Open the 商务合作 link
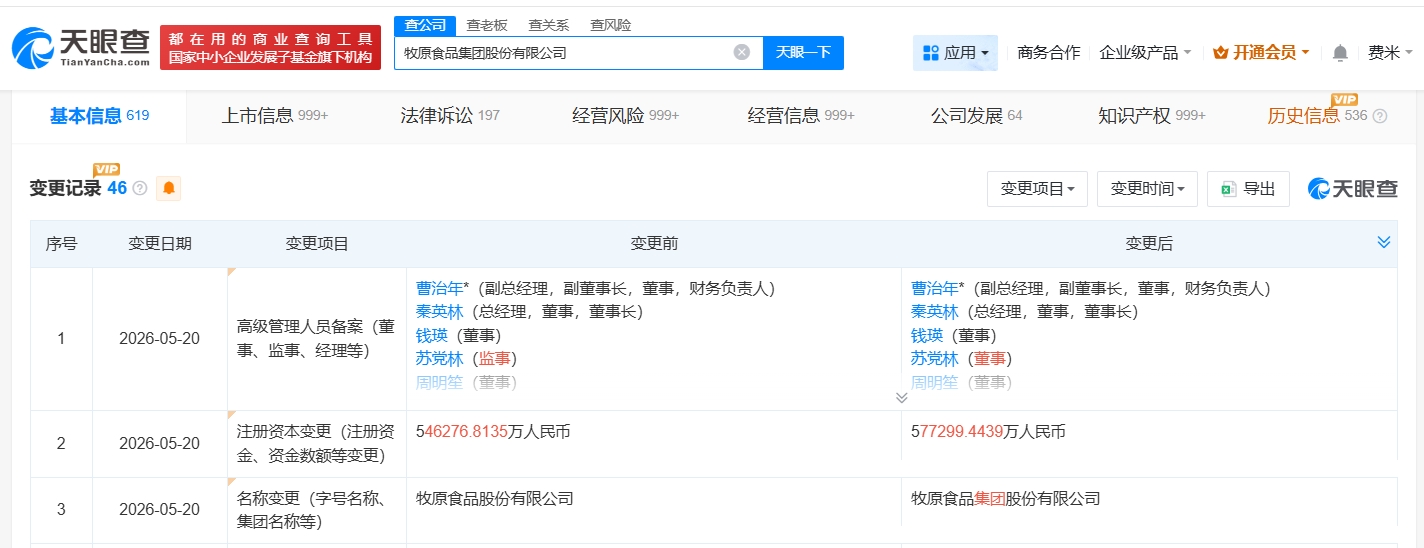Viewport: 1424px width, 548px height. (x=1048, y=53)
